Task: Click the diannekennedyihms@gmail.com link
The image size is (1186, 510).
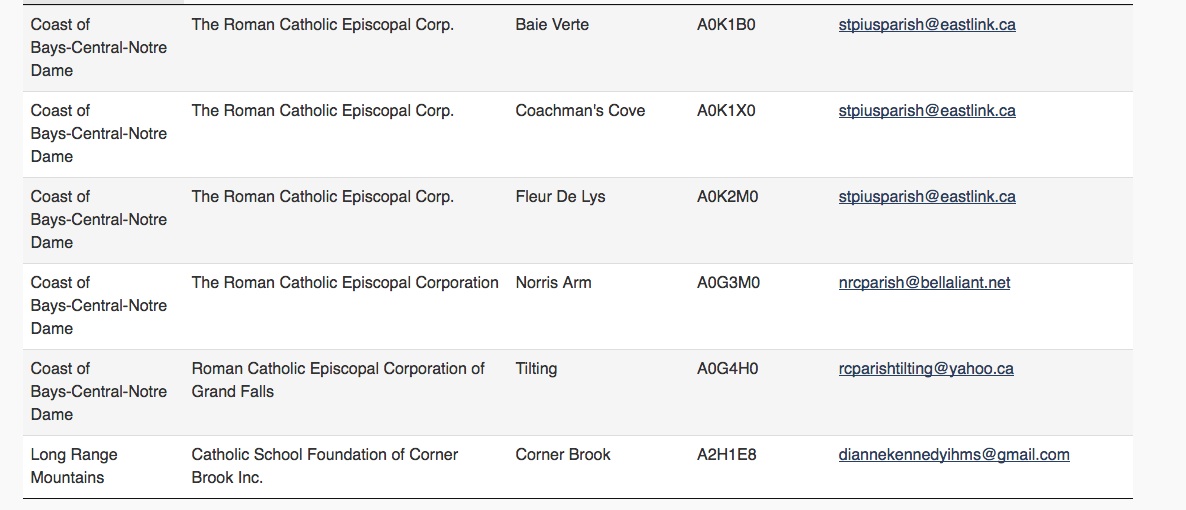Action: click(953, 455)
